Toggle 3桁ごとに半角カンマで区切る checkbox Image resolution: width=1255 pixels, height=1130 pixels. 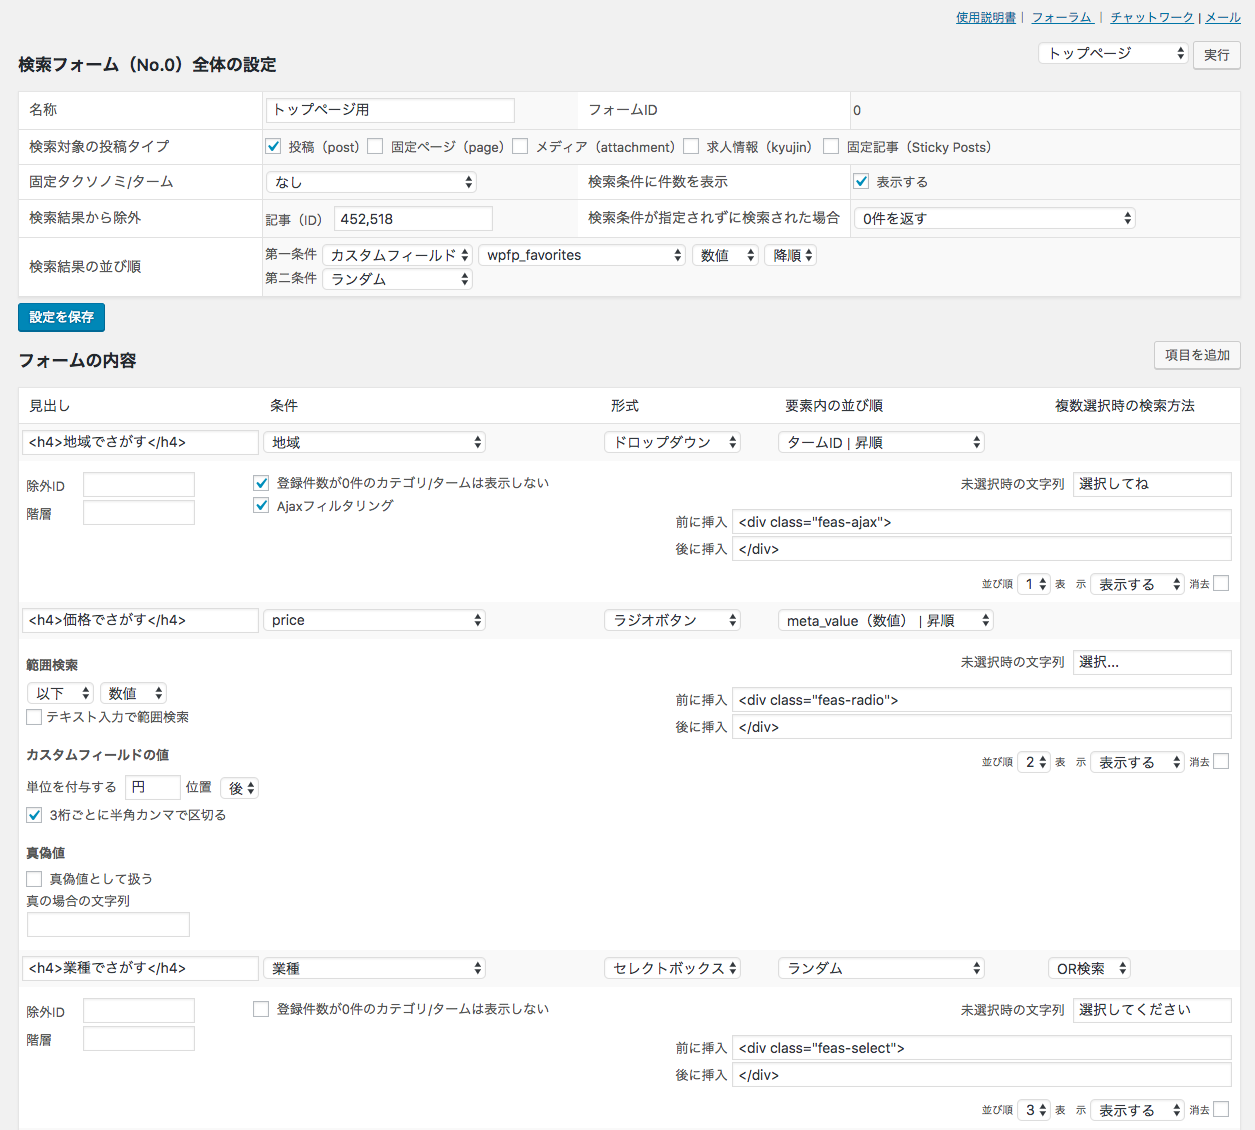(34, 815)
